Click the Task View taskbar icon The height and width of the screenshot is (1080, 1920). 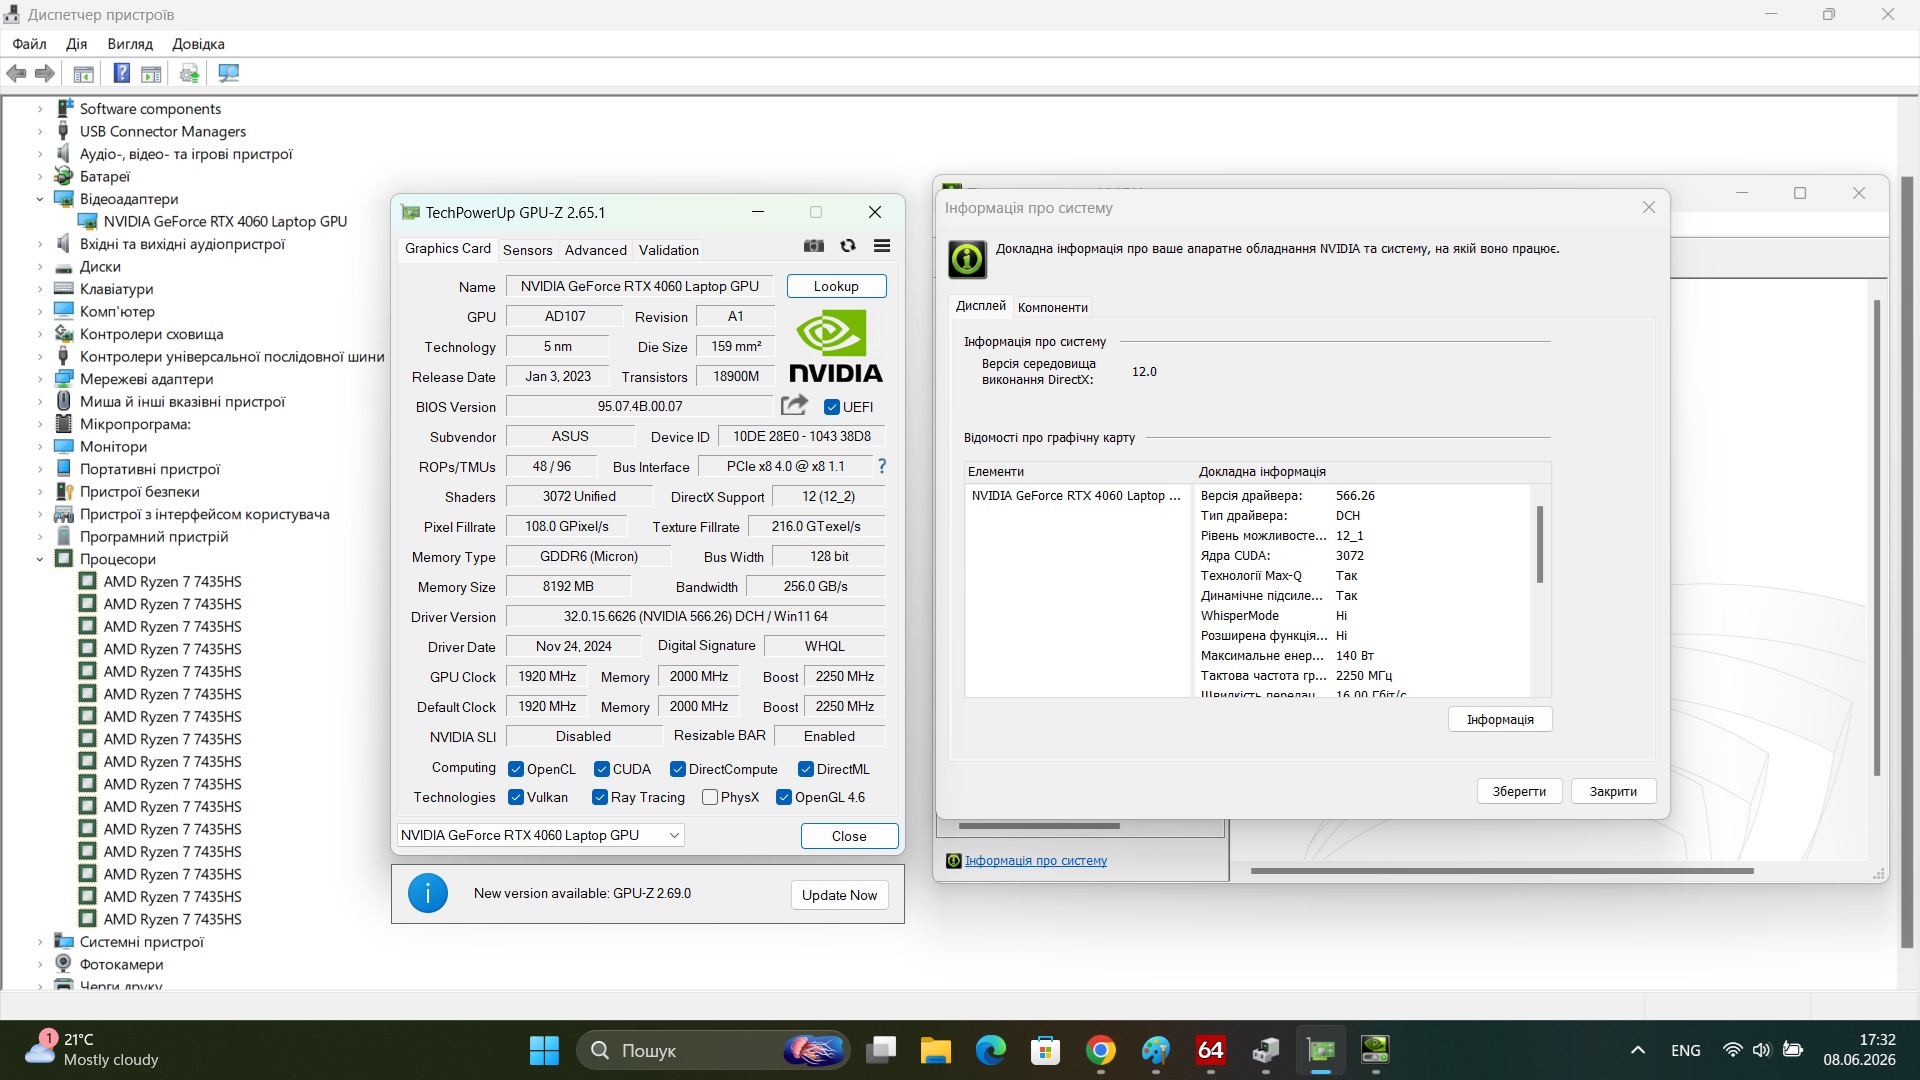(881, 1050)
